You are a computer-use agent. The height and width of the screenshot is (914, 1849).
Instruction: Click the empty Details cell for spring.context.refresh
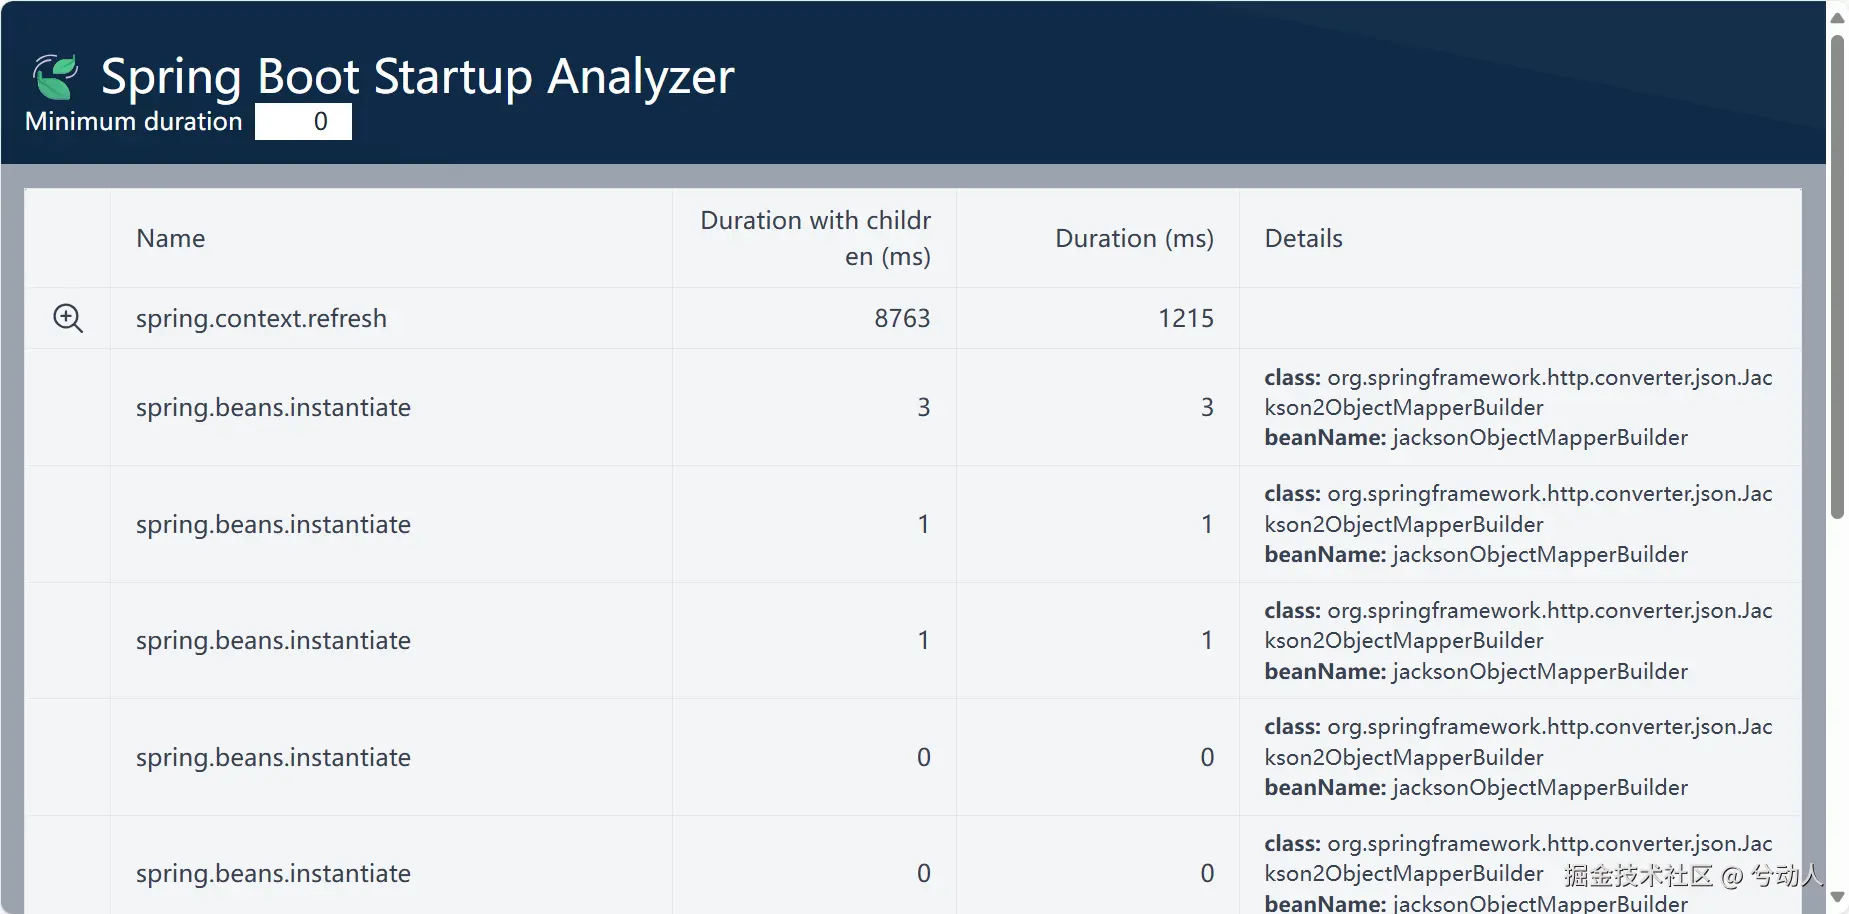coord(1519,318)
